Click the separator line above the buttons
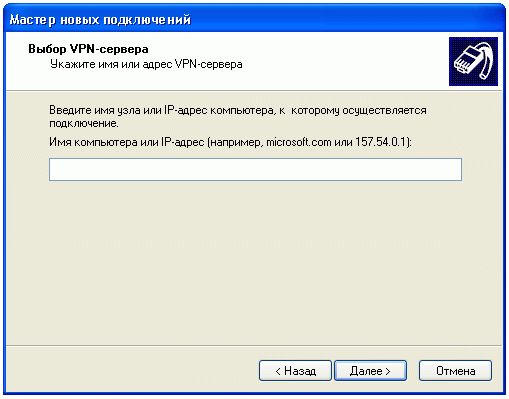The height and width of the screenshot is (399, 509). tap(254, 346)
